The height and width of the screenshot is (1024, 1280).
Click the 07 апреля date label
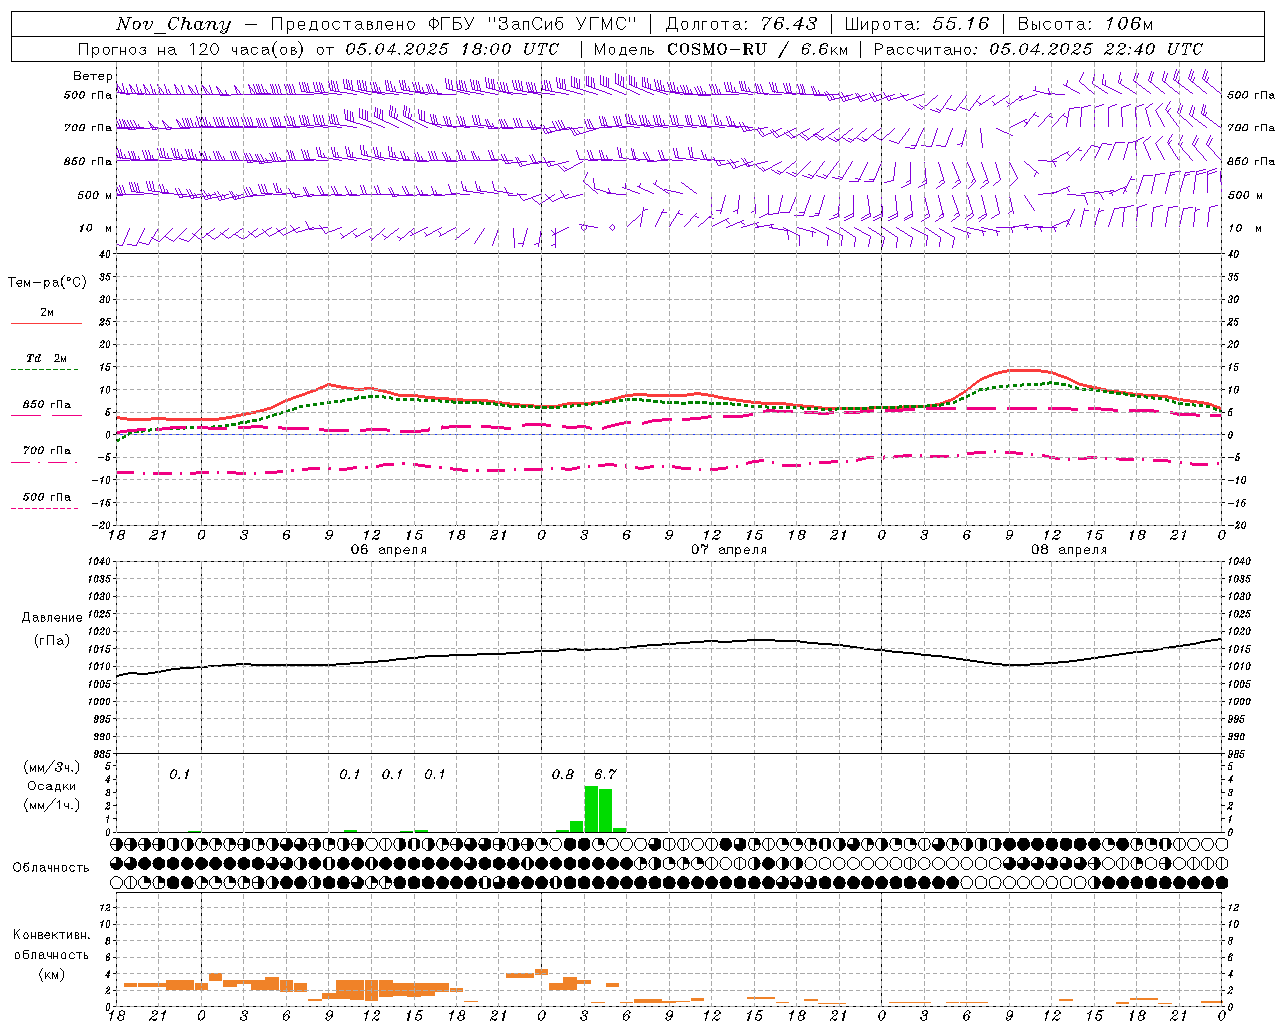point(729,550)
